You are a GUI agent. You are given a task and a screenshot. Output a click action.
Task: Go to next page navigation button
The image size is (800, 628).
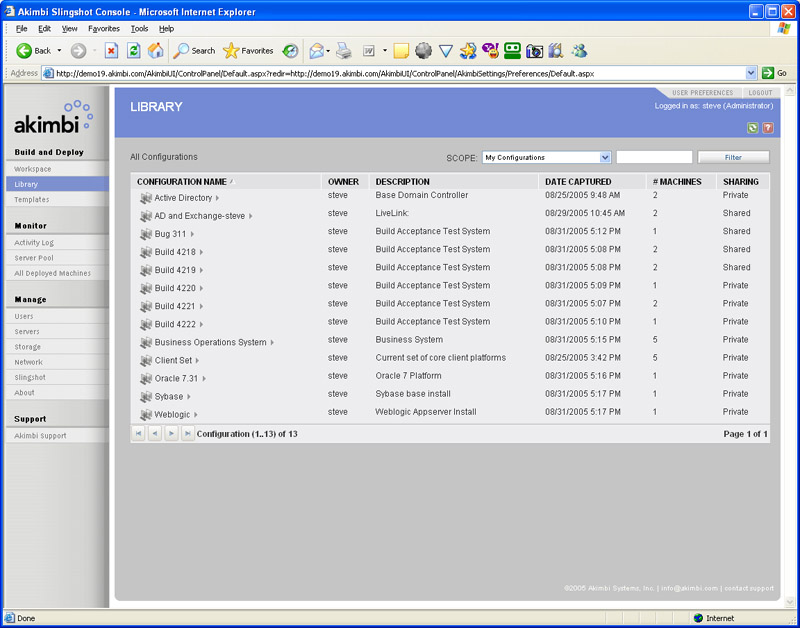point(171,434)
